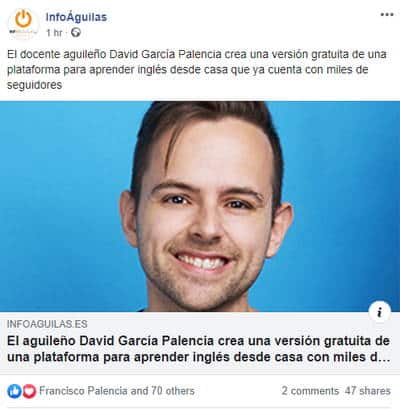Click the round info 'i' icon
The height and width of the screenshot is (409, 400).
[x=379, y=312]
